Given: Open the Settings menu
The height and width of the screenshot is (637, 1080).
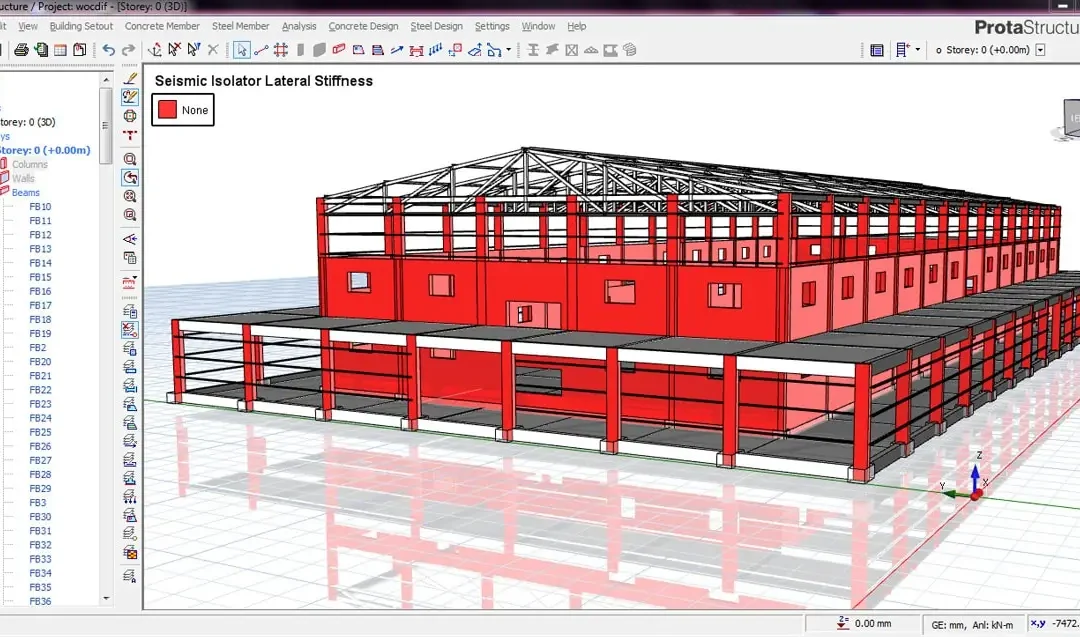Looking at the screenshot, I should [x=492, y=26].
